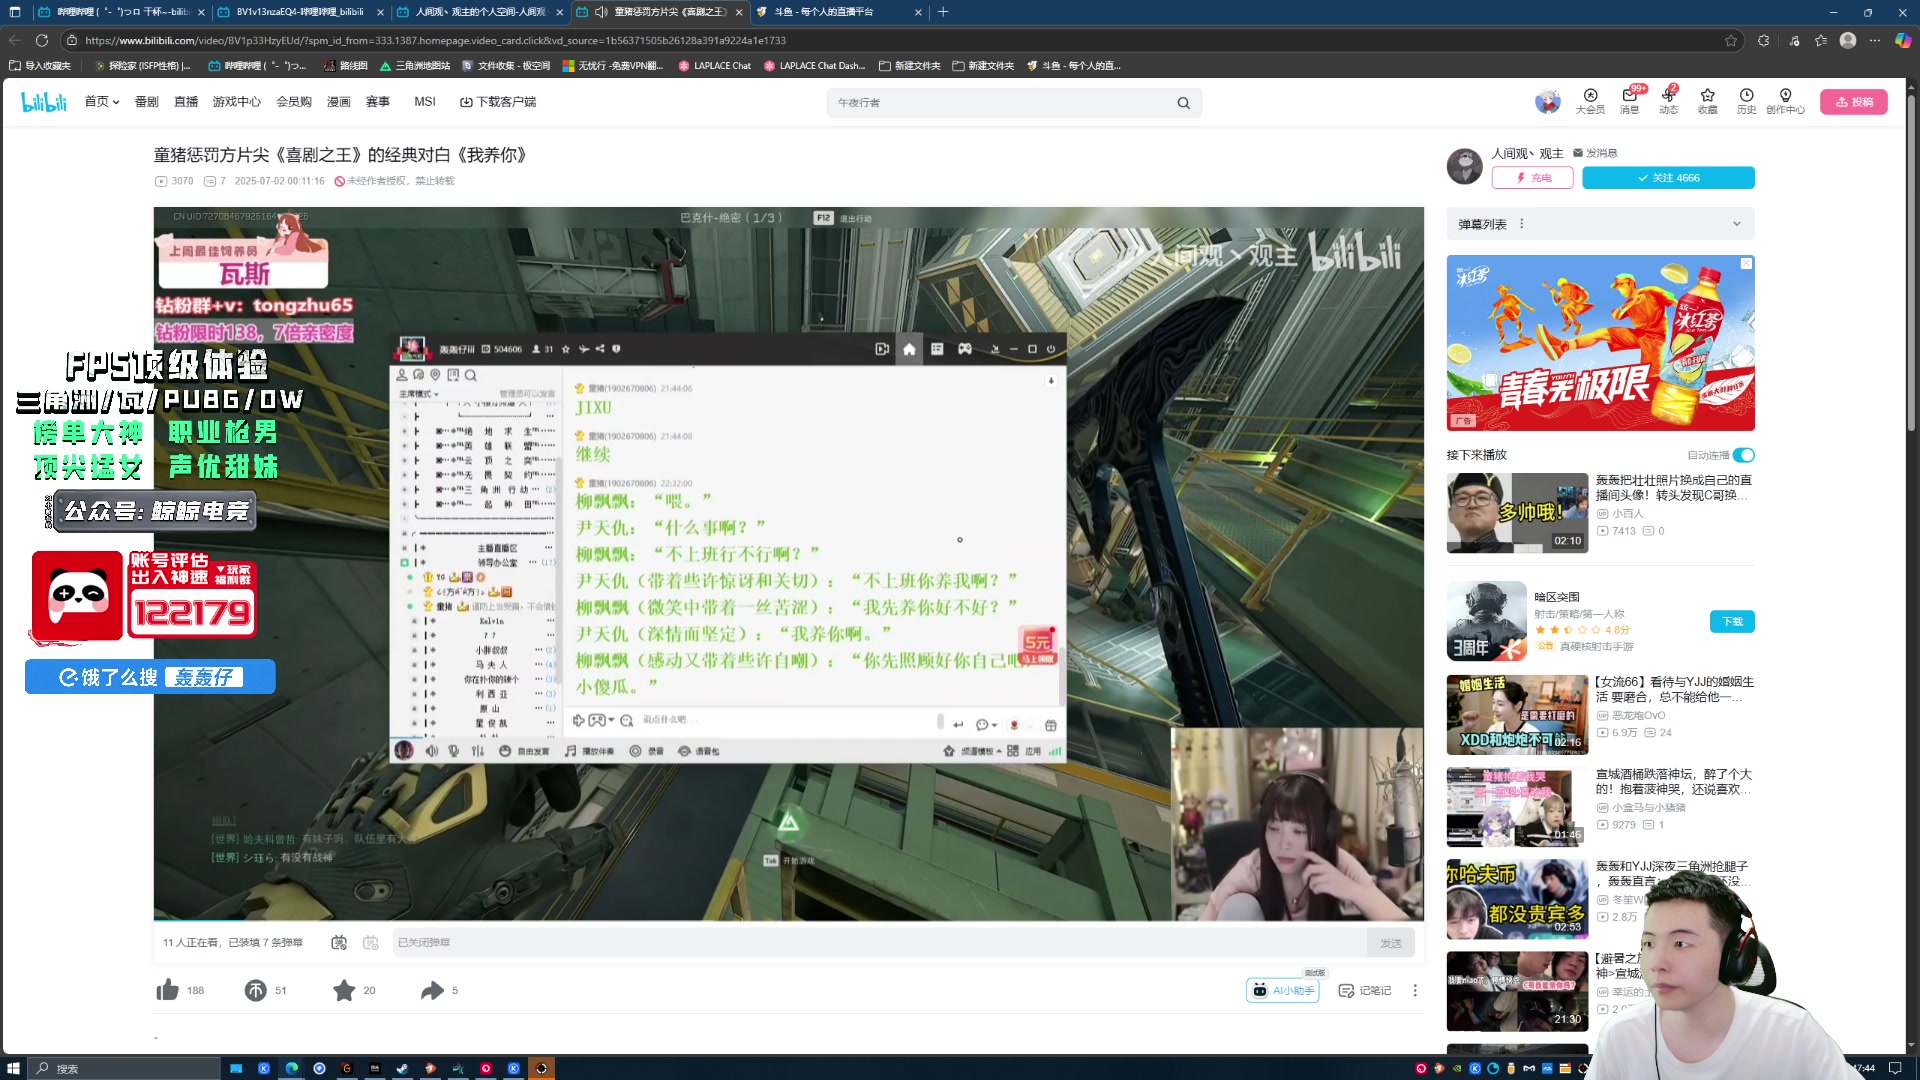This screenshot has width=1920, height=1080.
Task: Open danmaku settings icon below video
Action: coord(370,942)
